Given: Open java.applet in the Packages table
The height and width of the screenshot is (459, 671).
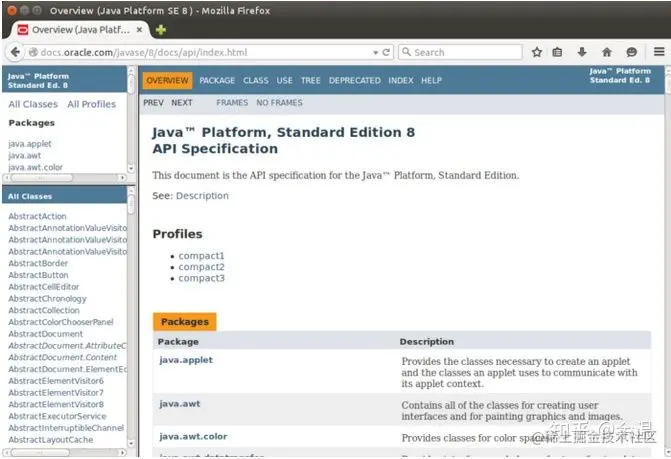Looking at the screenshot, I should coord(186,360).
